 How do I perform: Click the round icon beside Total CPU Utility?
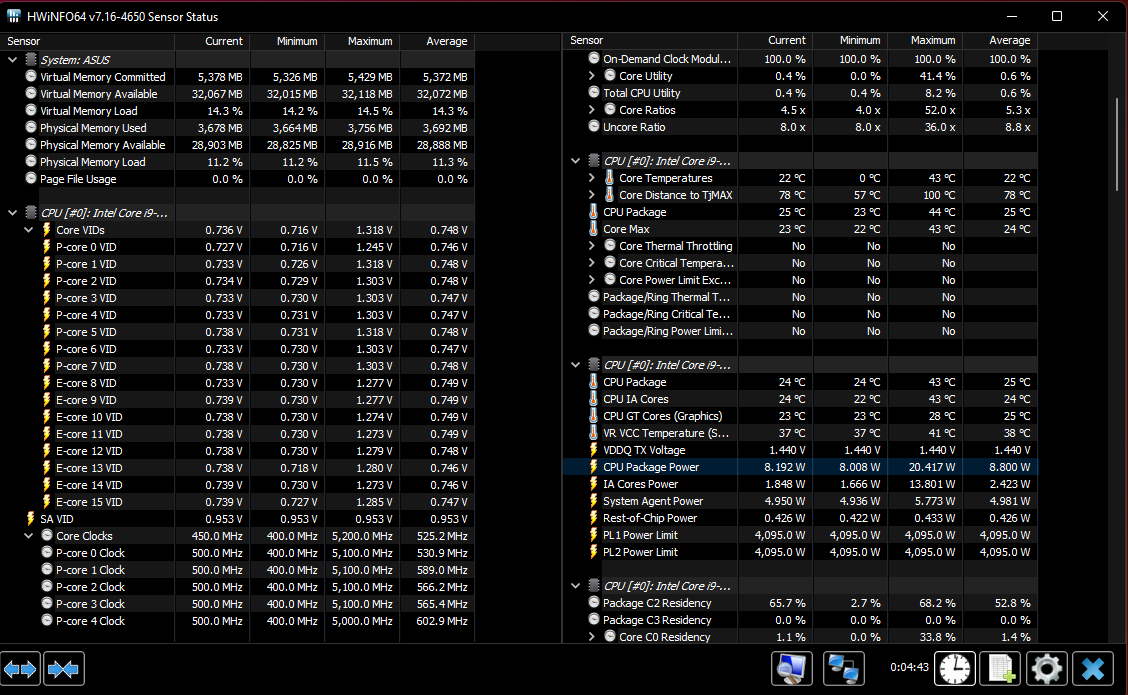pyautogui.click(x=593, y=92)
